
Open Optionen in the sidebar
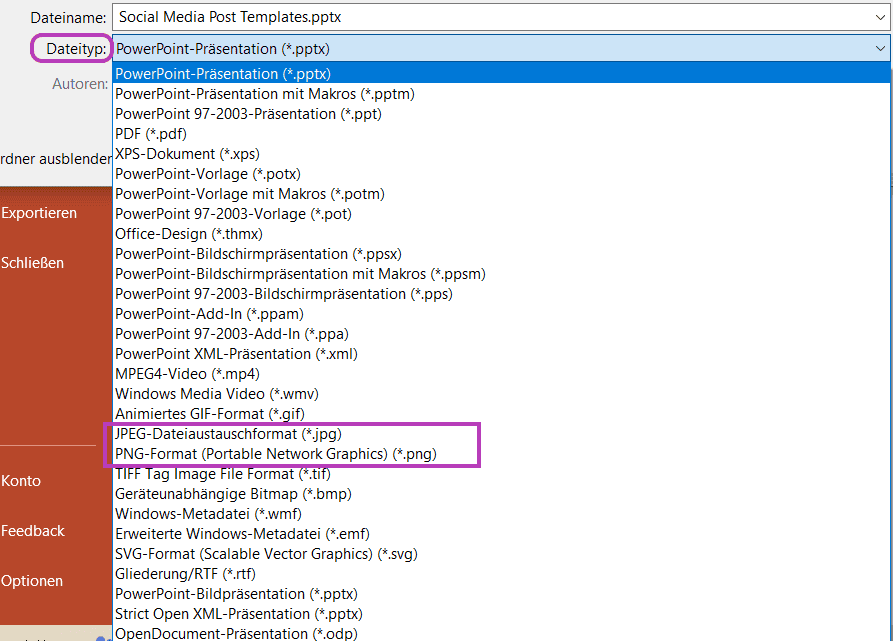[x=32, y=581]
